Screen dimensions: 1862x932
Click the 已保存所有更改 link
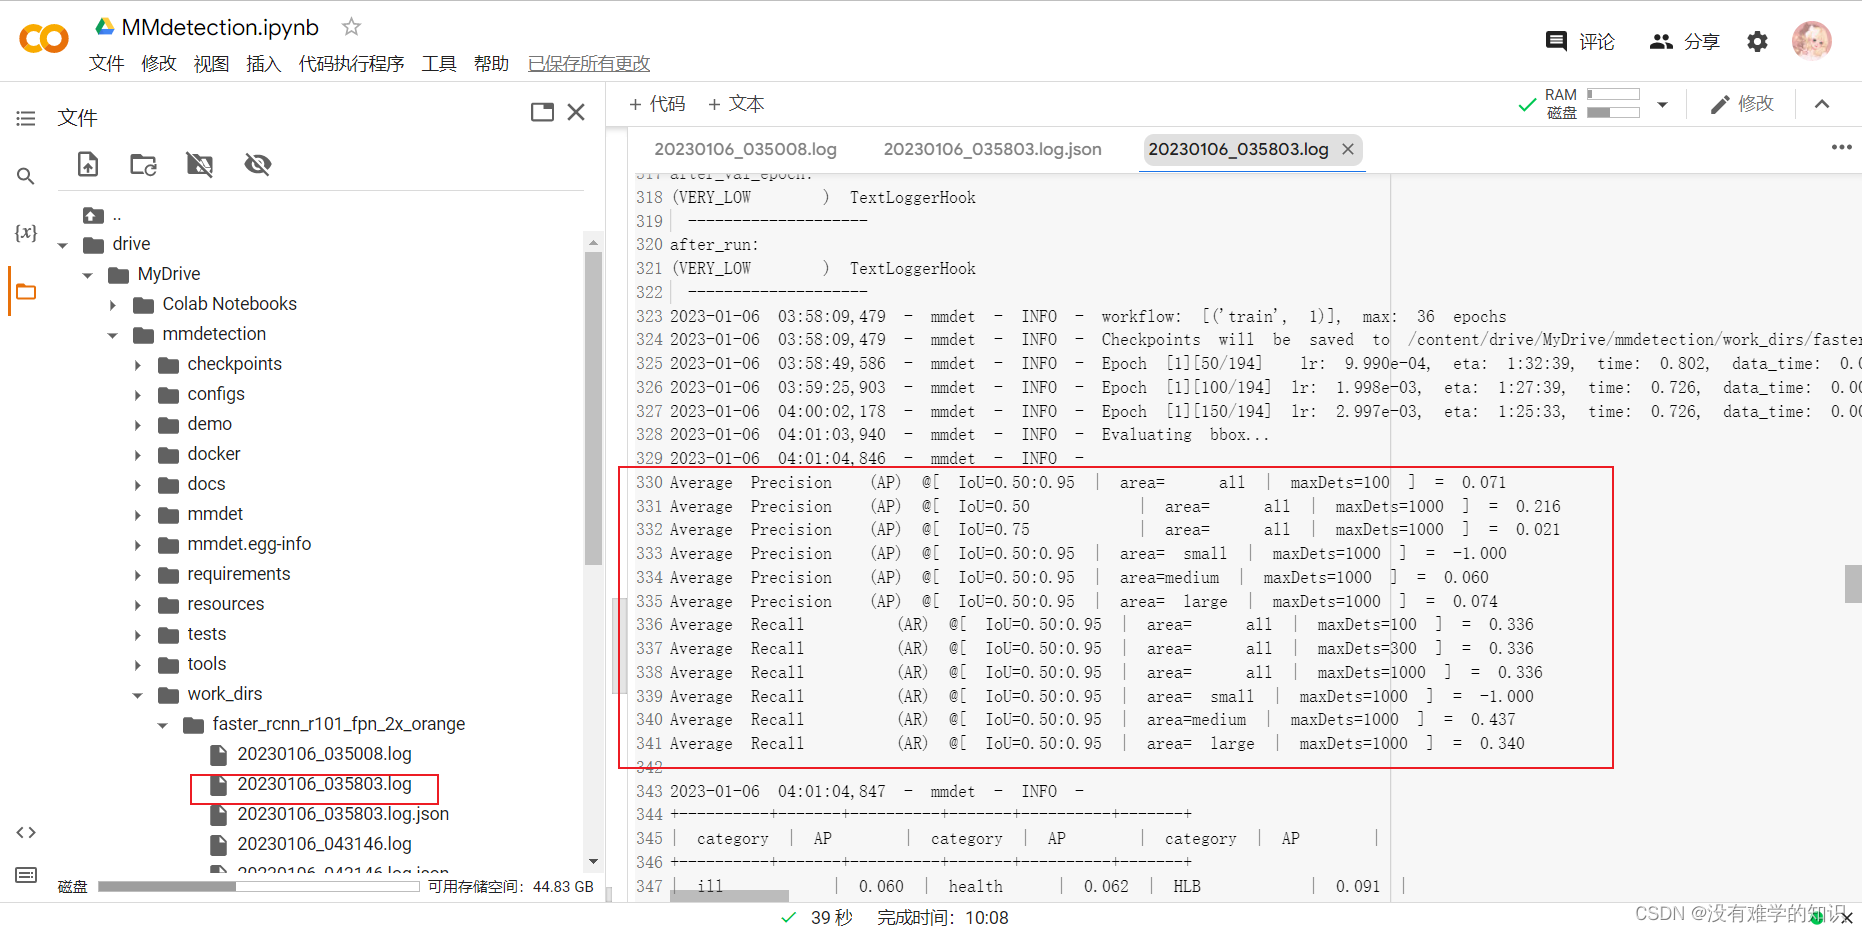tap(589, 64)
